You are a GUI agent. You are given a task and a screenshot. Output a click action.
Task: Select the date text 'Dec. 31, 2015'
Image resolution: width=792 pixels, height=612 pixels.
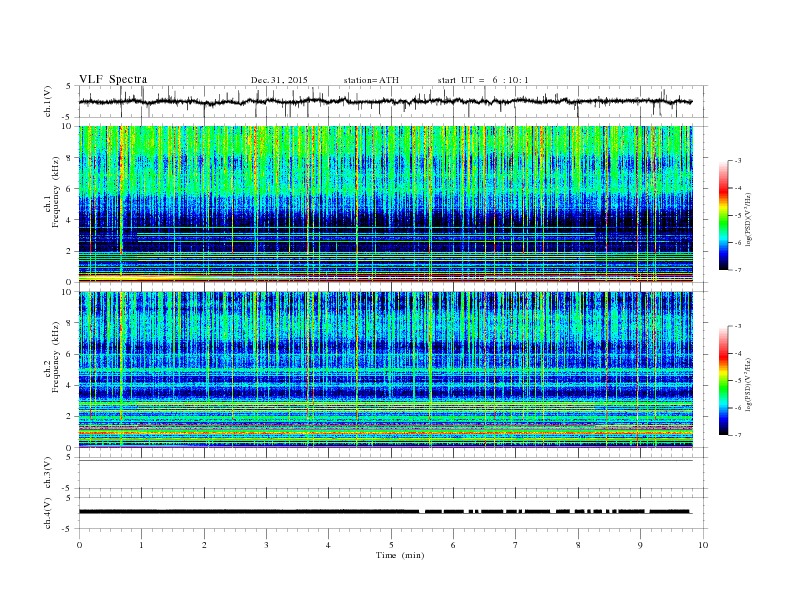coord(279,80)
